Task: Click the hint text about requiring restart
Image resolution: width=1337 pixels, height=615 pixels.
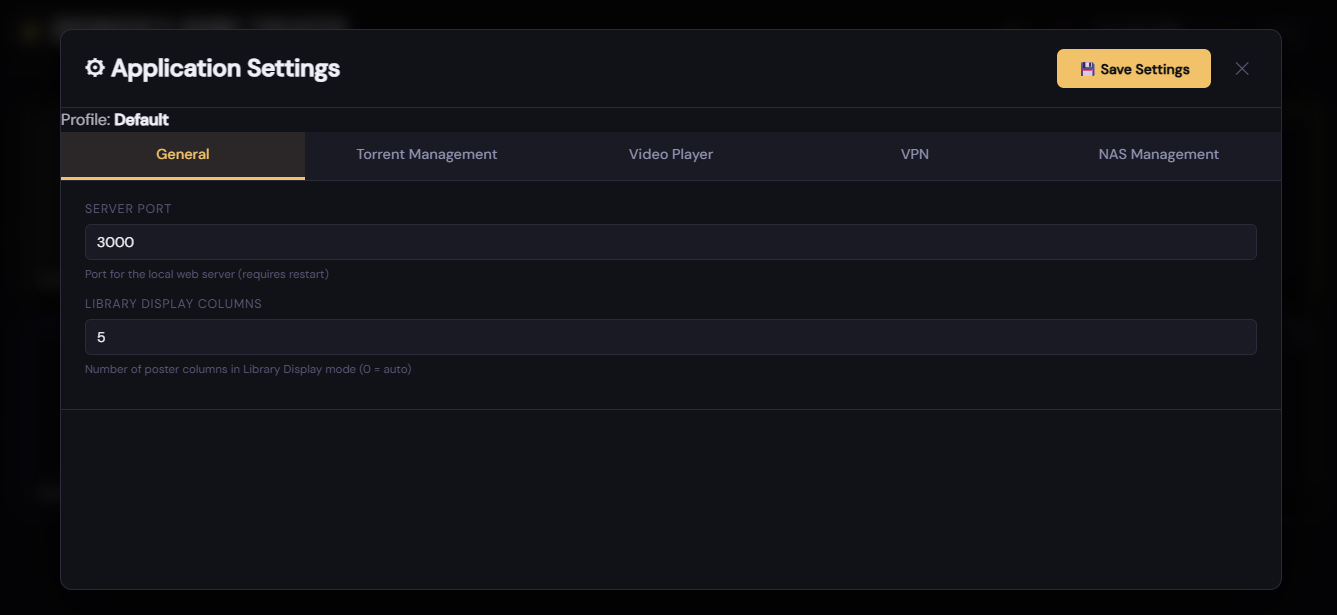Action: [206, 273]
